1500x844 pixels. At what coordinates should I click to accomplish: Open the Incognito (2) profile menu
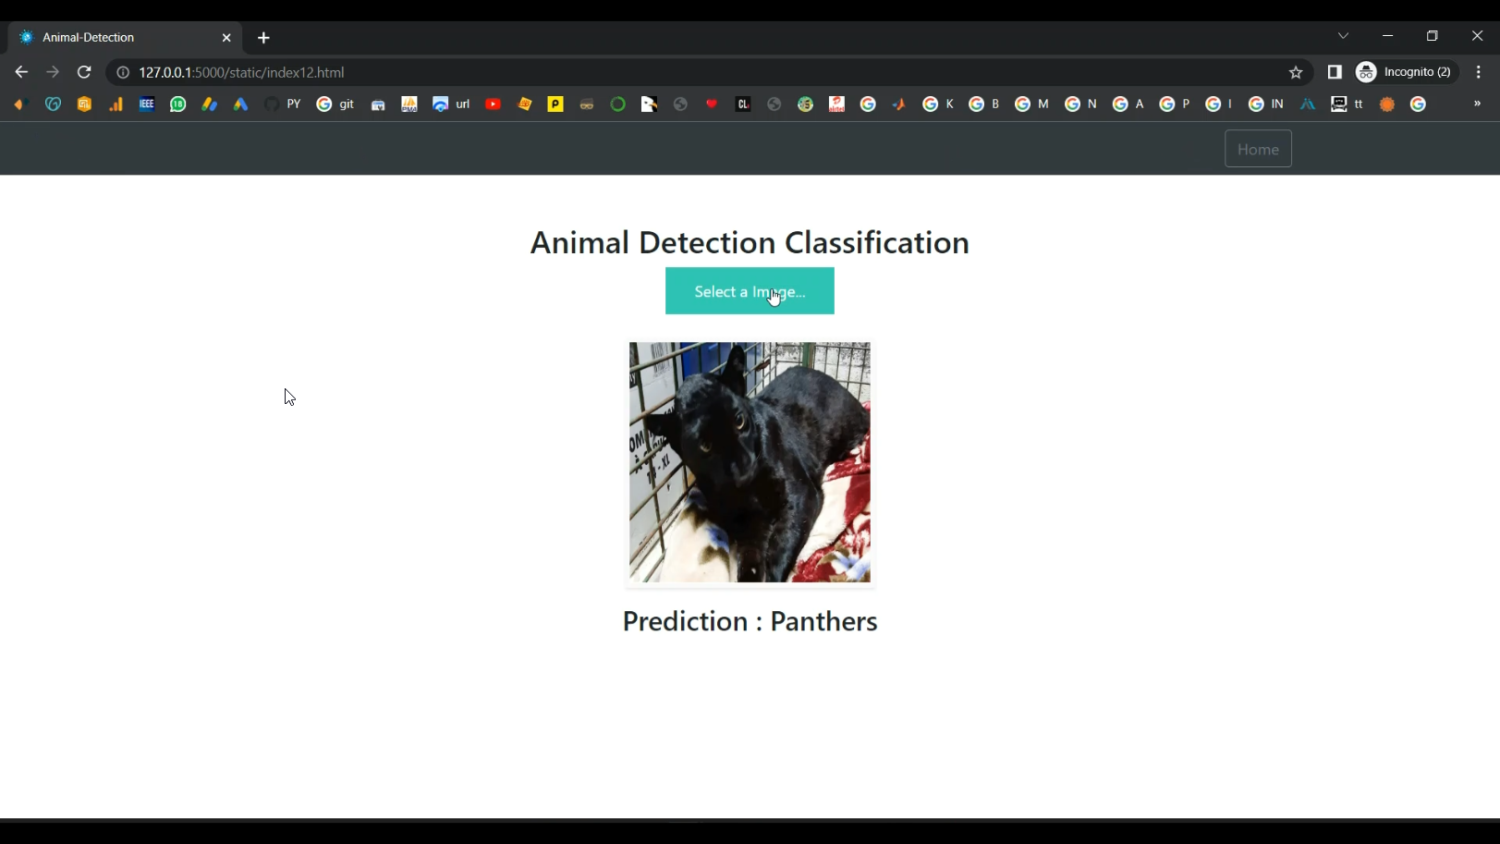coord(1404,72)
